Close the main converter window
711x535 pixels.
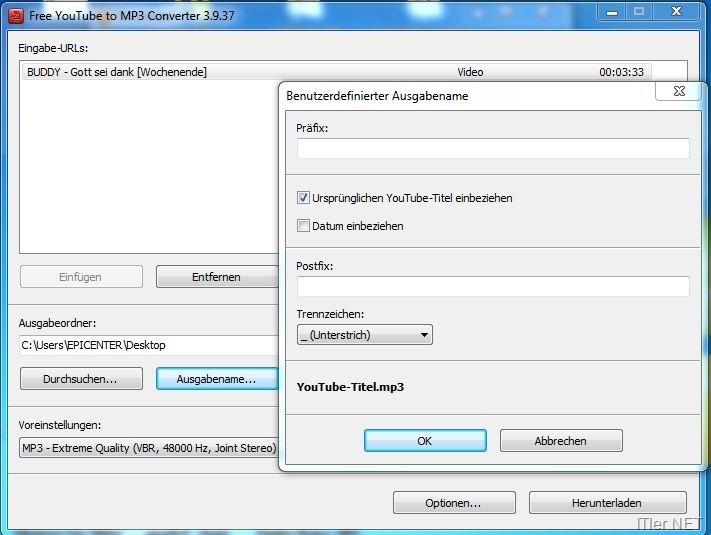(x=676, y=11)
